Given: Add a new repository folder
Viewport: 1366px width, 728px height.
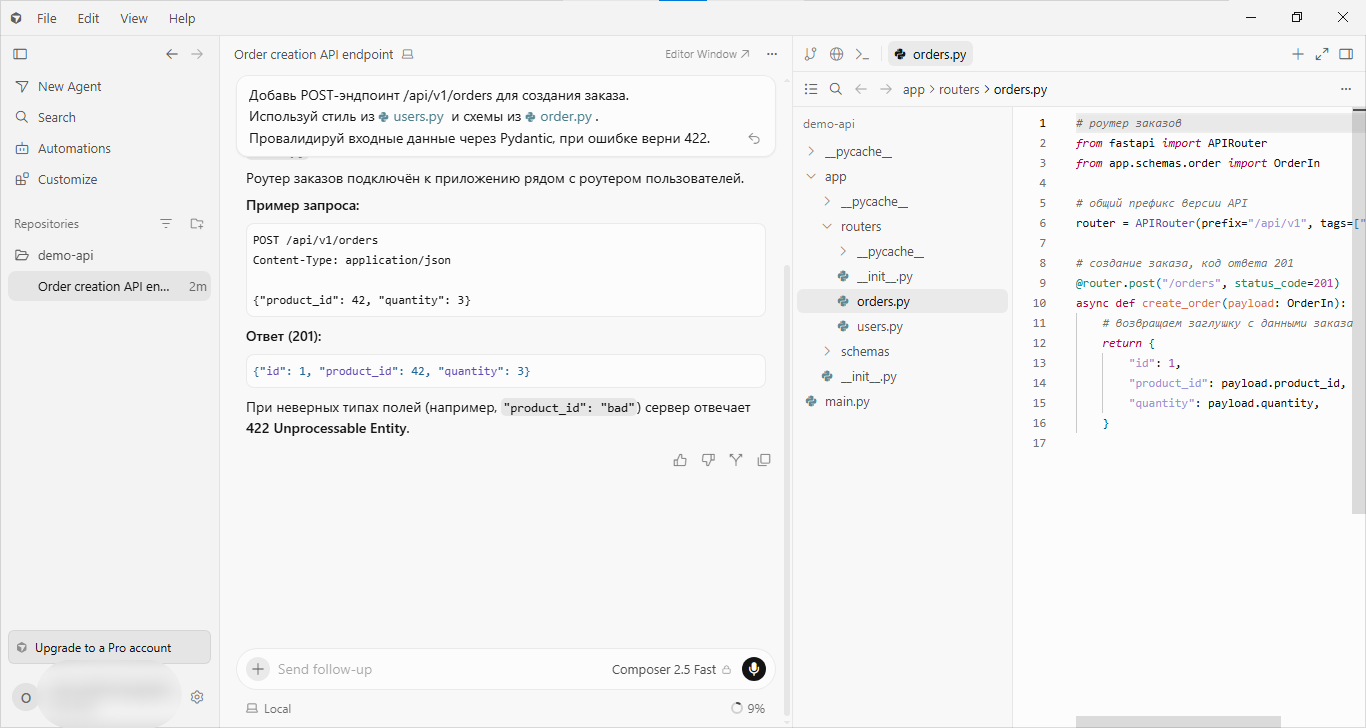Looking at the screenshot, I should [x=197, y=224].
